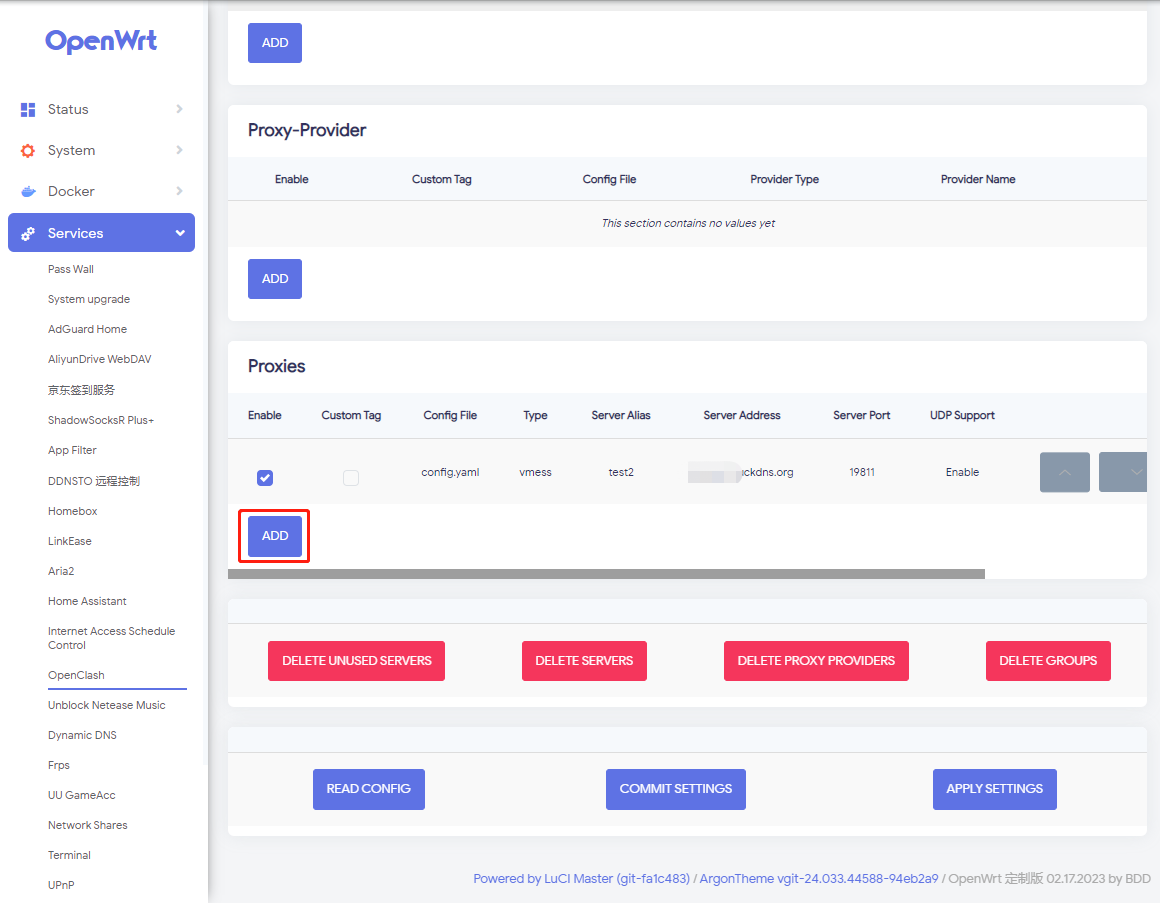Open Home Assistant menu entry
This screenshot has height=903, width=1160.
pyautogui.click(x=87, y=601)
